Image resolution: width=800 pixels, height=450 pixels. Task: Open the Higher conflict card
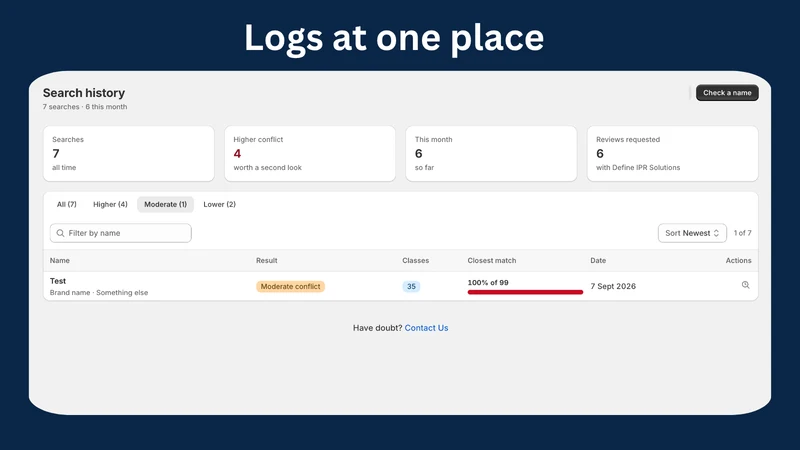pos(310,154)
